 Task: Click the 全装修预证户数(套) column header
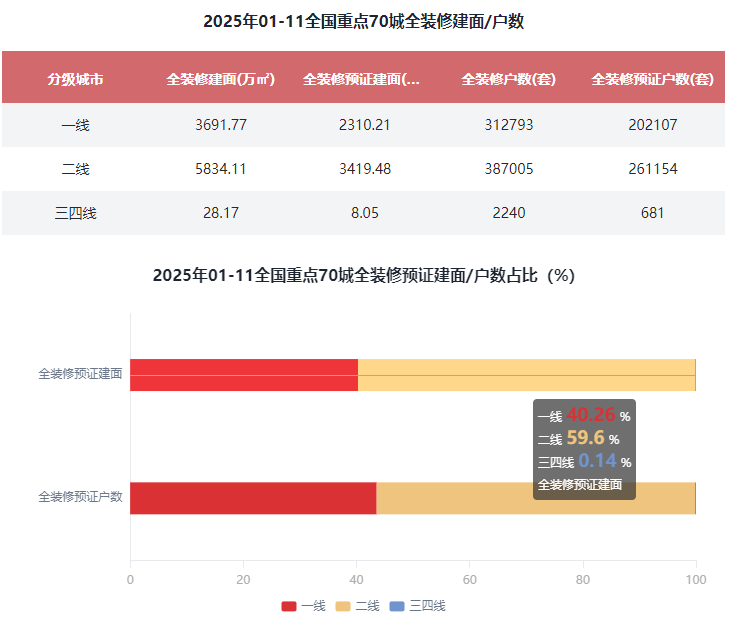652,79
